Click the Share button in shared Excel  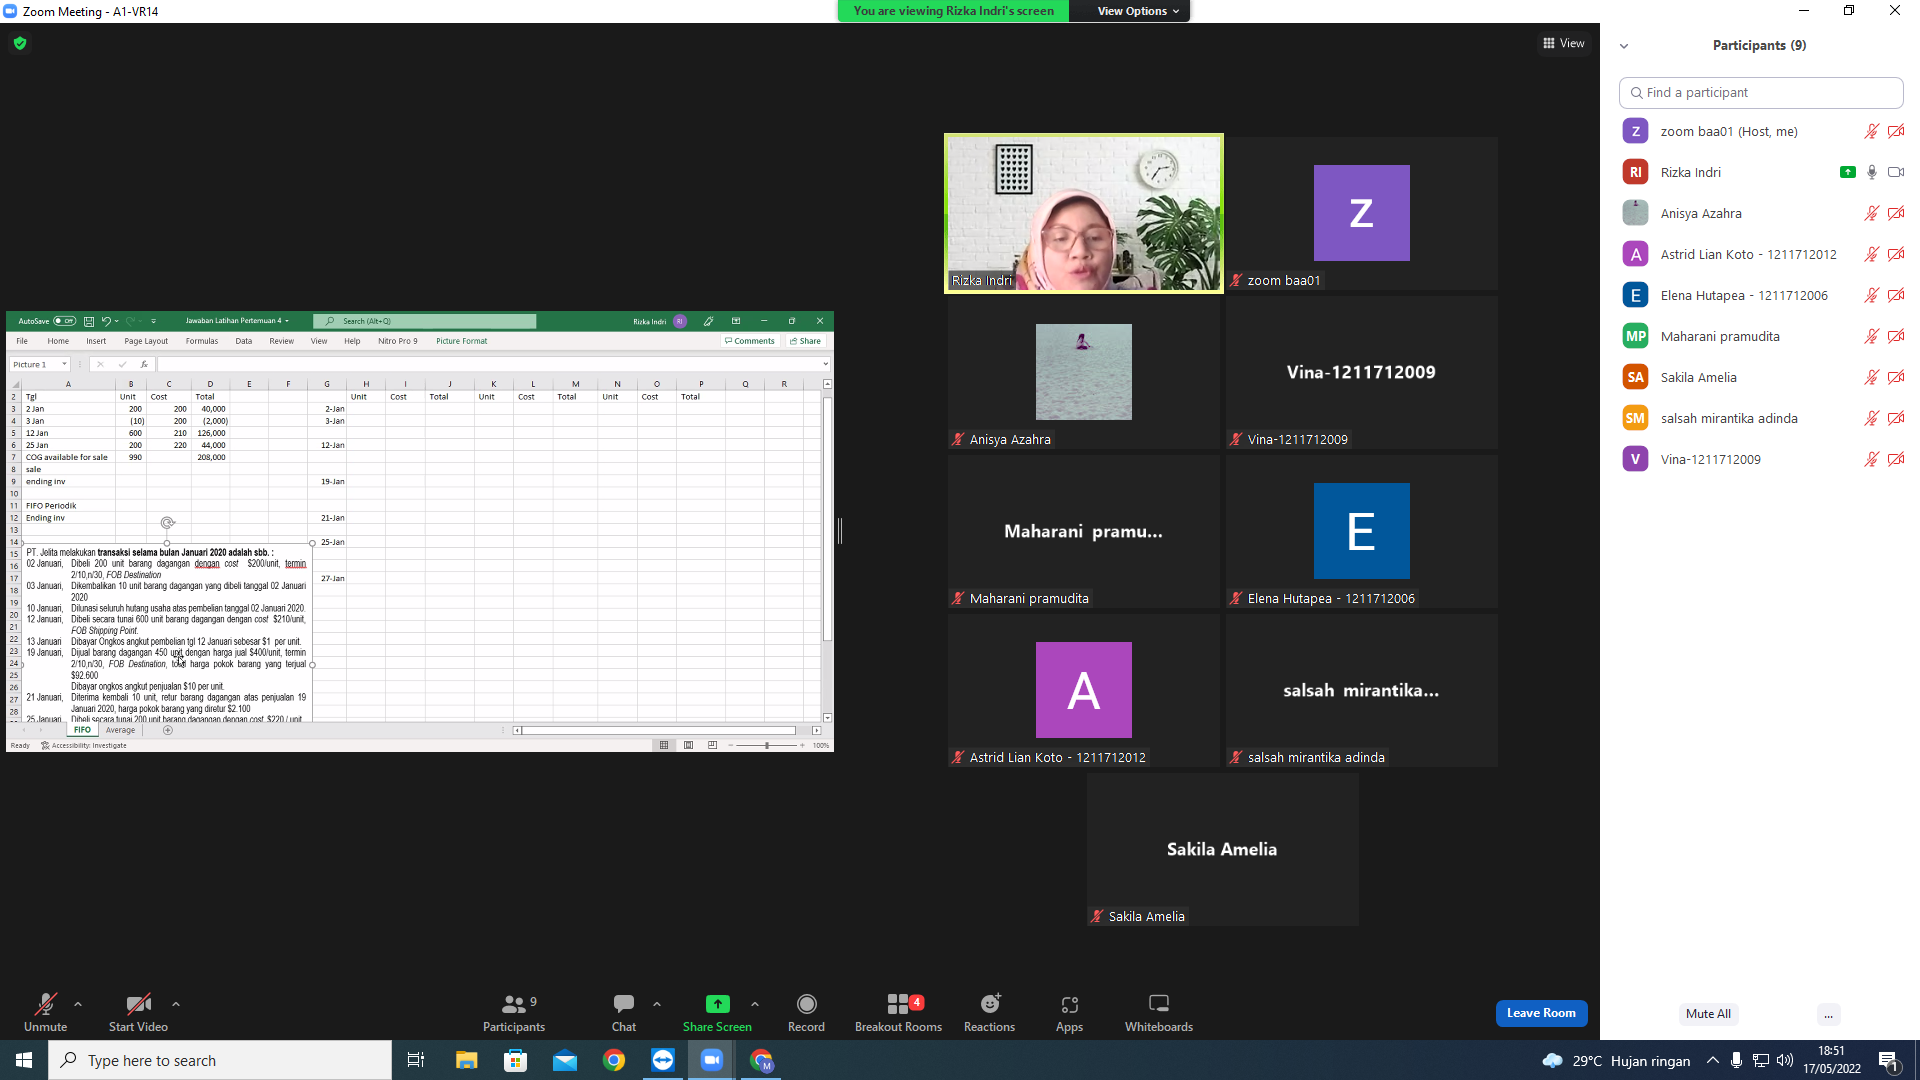(806, 341)
